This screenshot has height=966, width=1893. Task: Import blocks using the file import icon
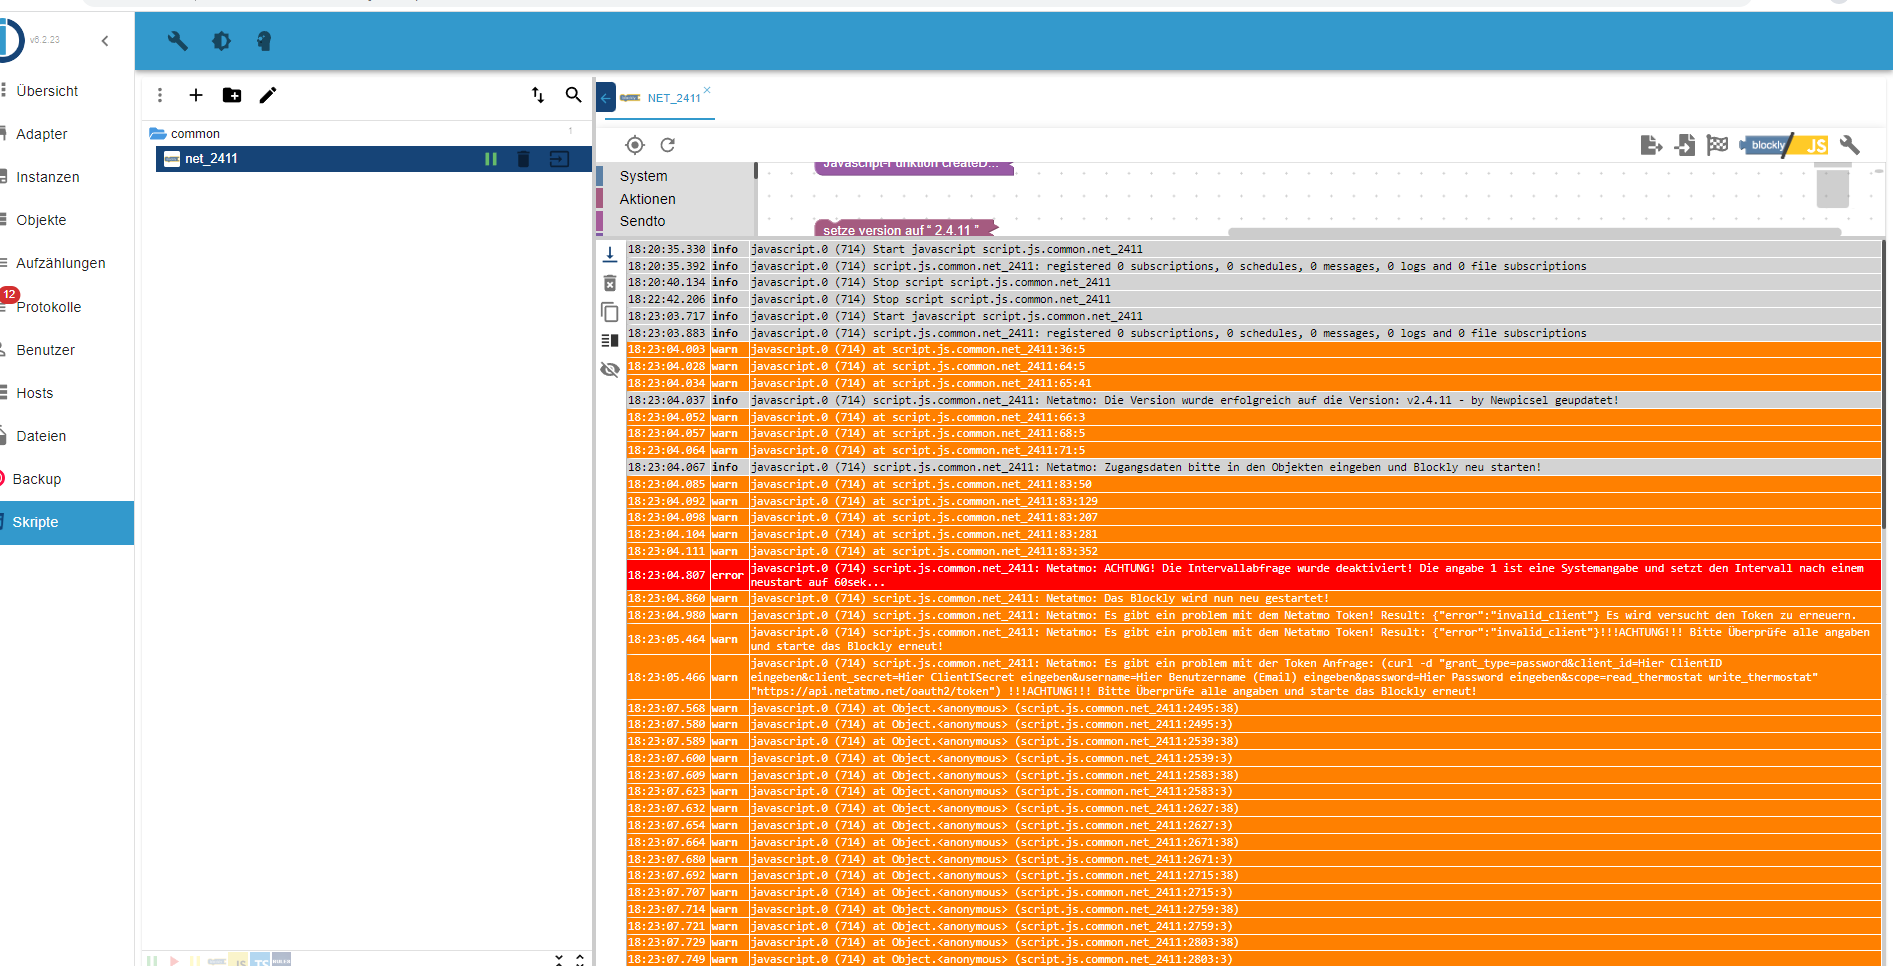pyautogui.click(x=1685, y=145)
